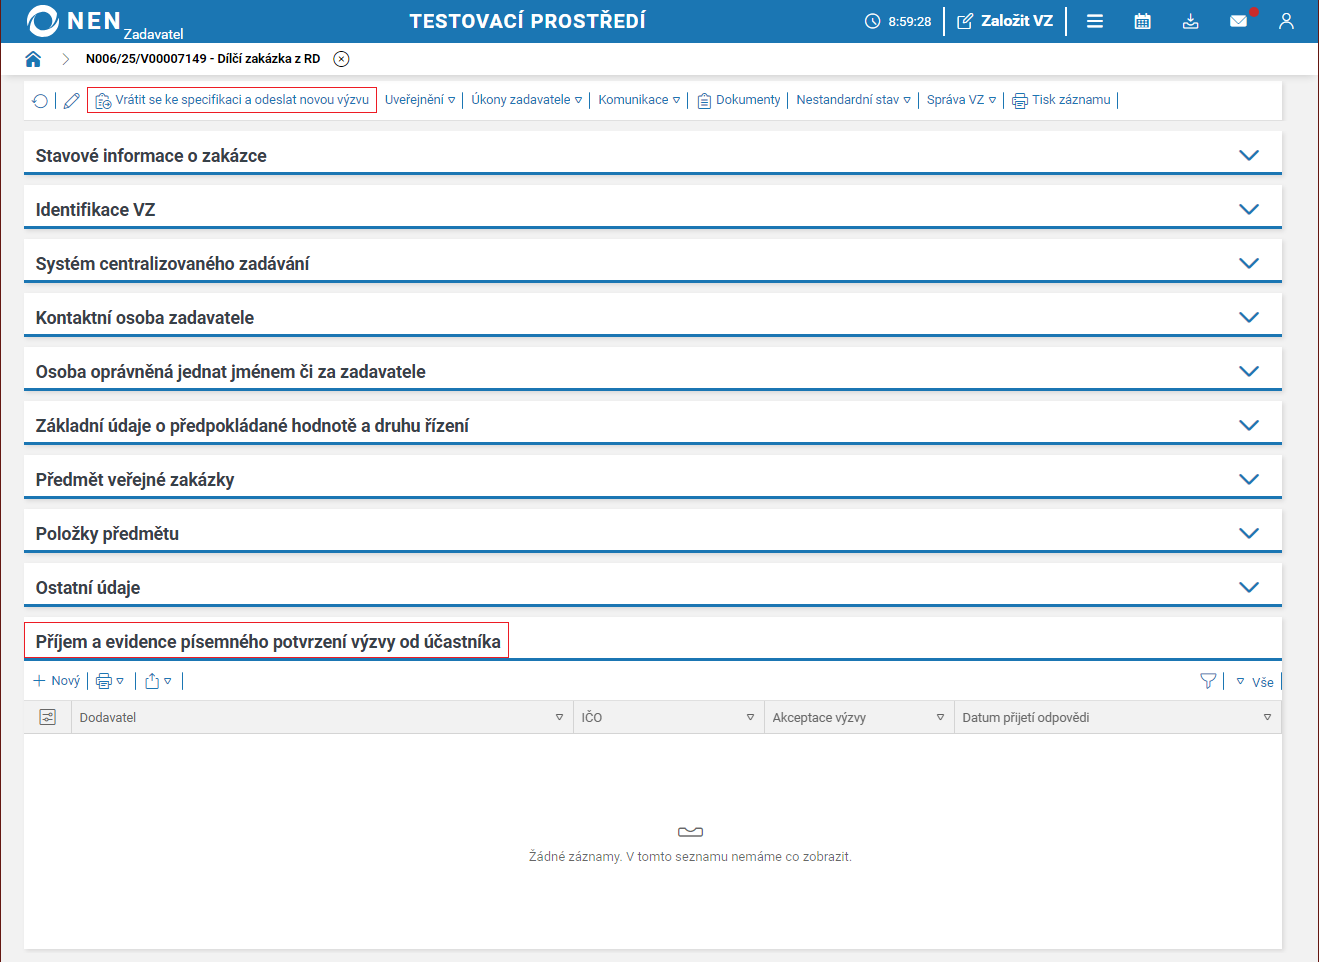Open the column settings icon in table

(47, 717)
